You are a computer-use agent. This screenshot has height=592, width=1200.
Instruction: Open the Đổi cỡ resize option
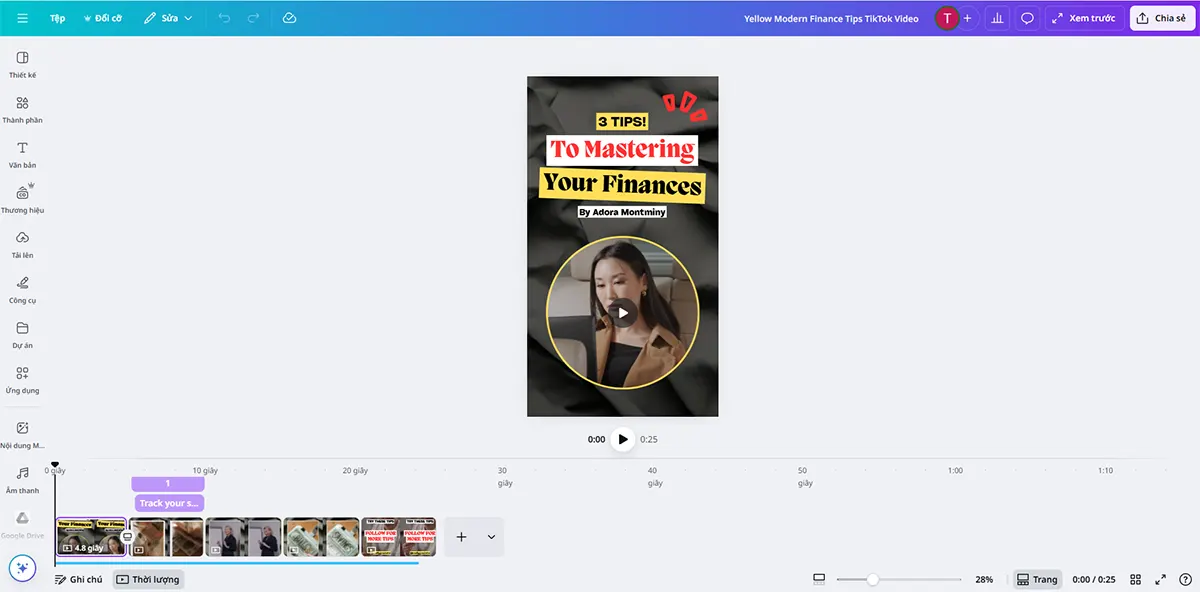coord(103,18)
